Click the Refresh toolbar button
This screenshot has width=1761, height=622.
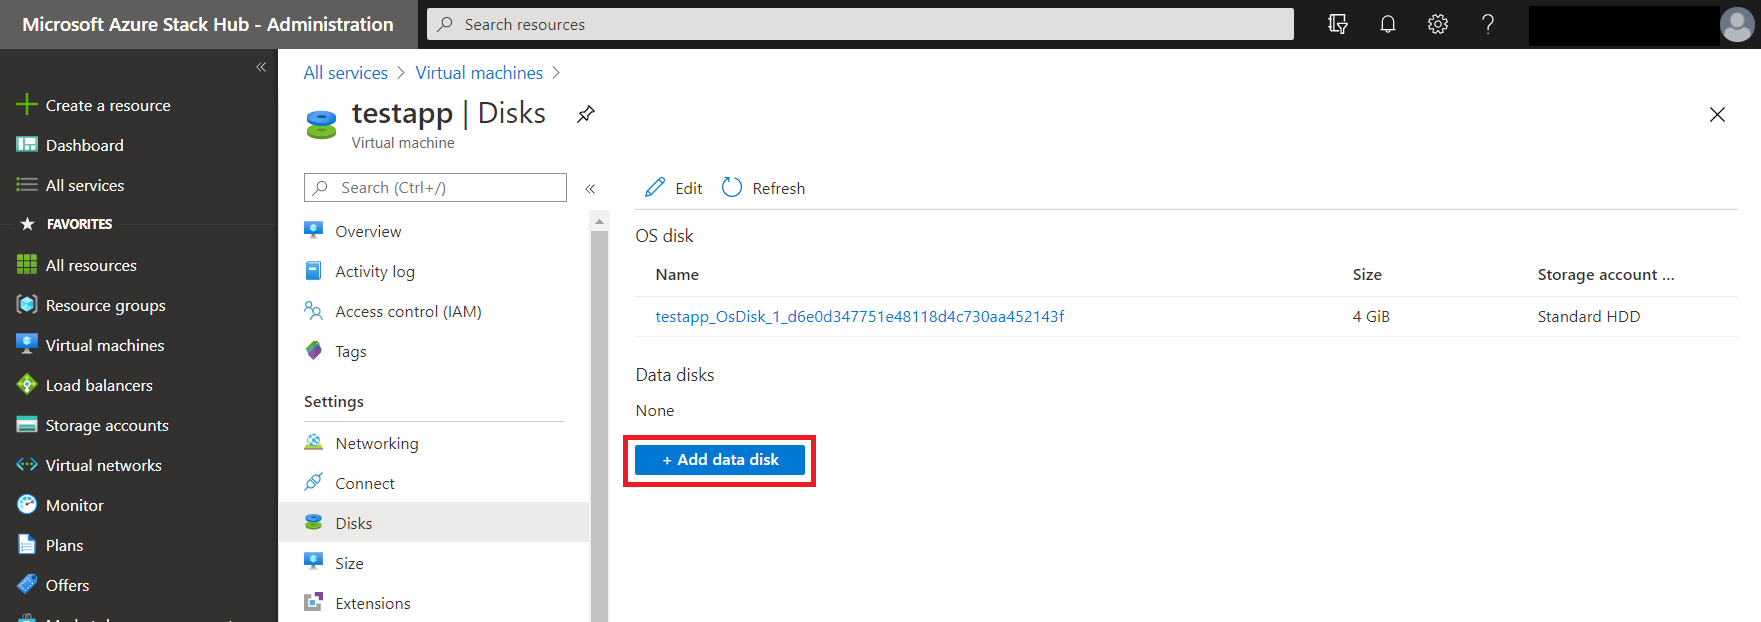(764, 188)
